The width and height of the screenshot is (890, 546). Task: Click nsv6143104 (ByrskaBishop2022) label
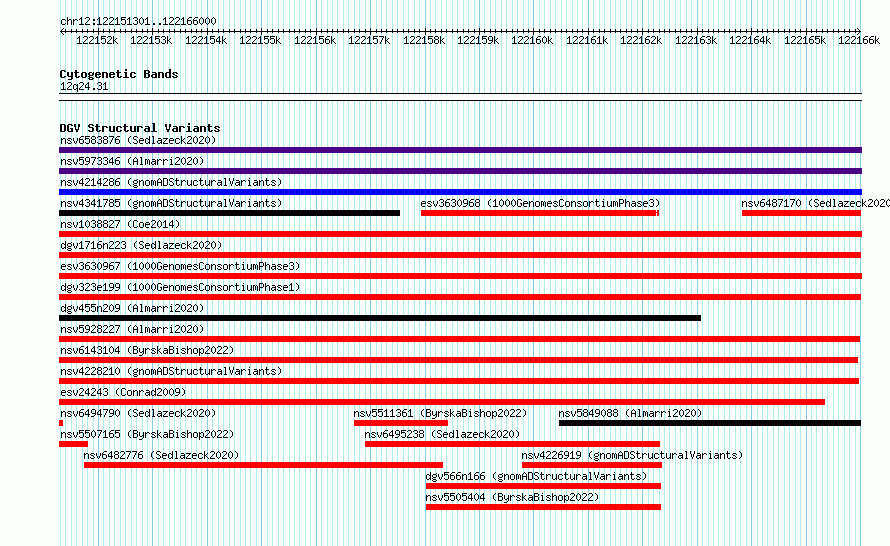[147, 350]
